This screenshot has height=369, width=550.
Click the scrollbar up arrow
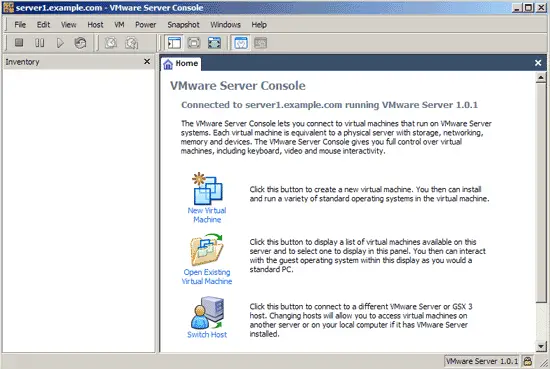pyautogui.click(x=541, y=78)
